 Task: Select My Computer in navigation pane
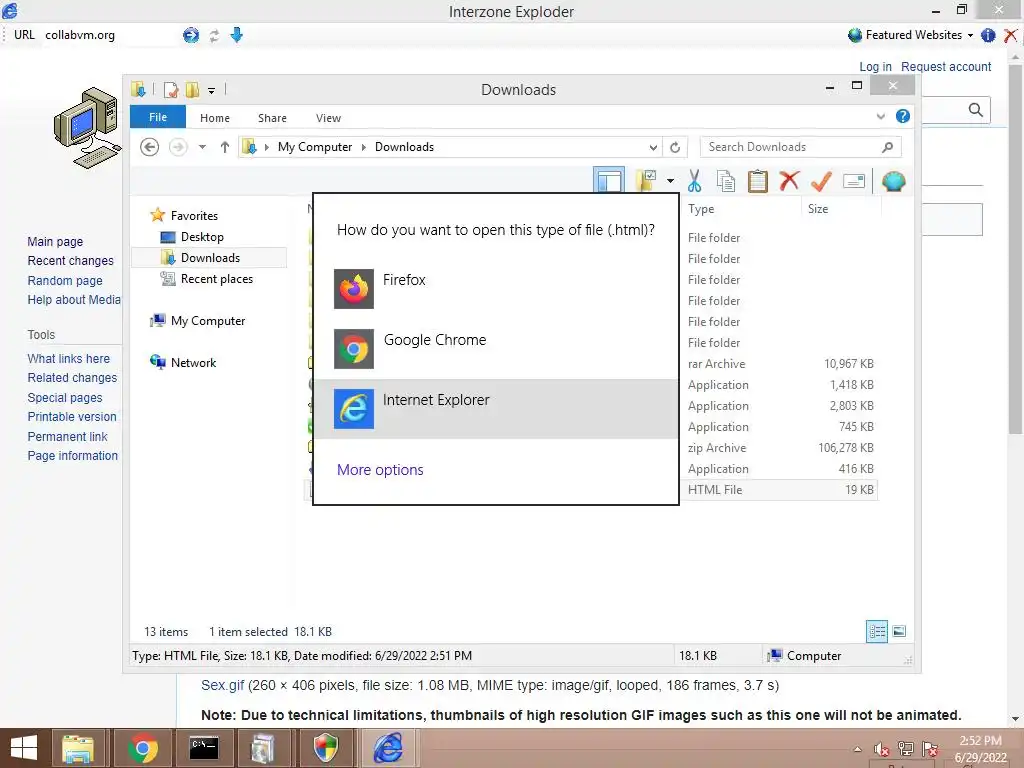point(208,321)
